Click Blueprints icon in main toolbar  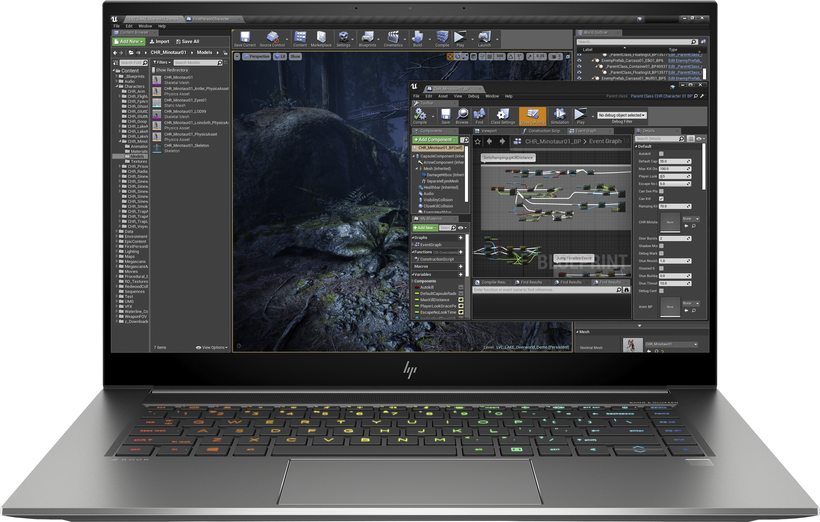(367, 38)
